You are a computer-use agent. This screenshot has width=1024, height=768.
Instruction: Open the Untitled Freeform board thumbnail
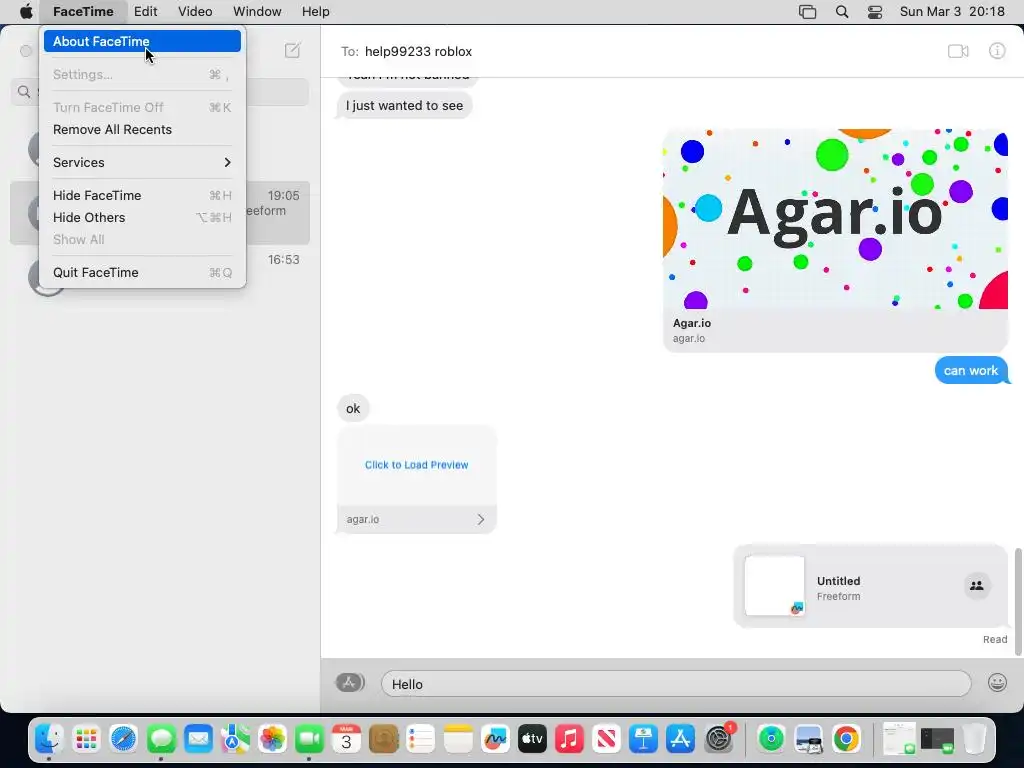775,585
